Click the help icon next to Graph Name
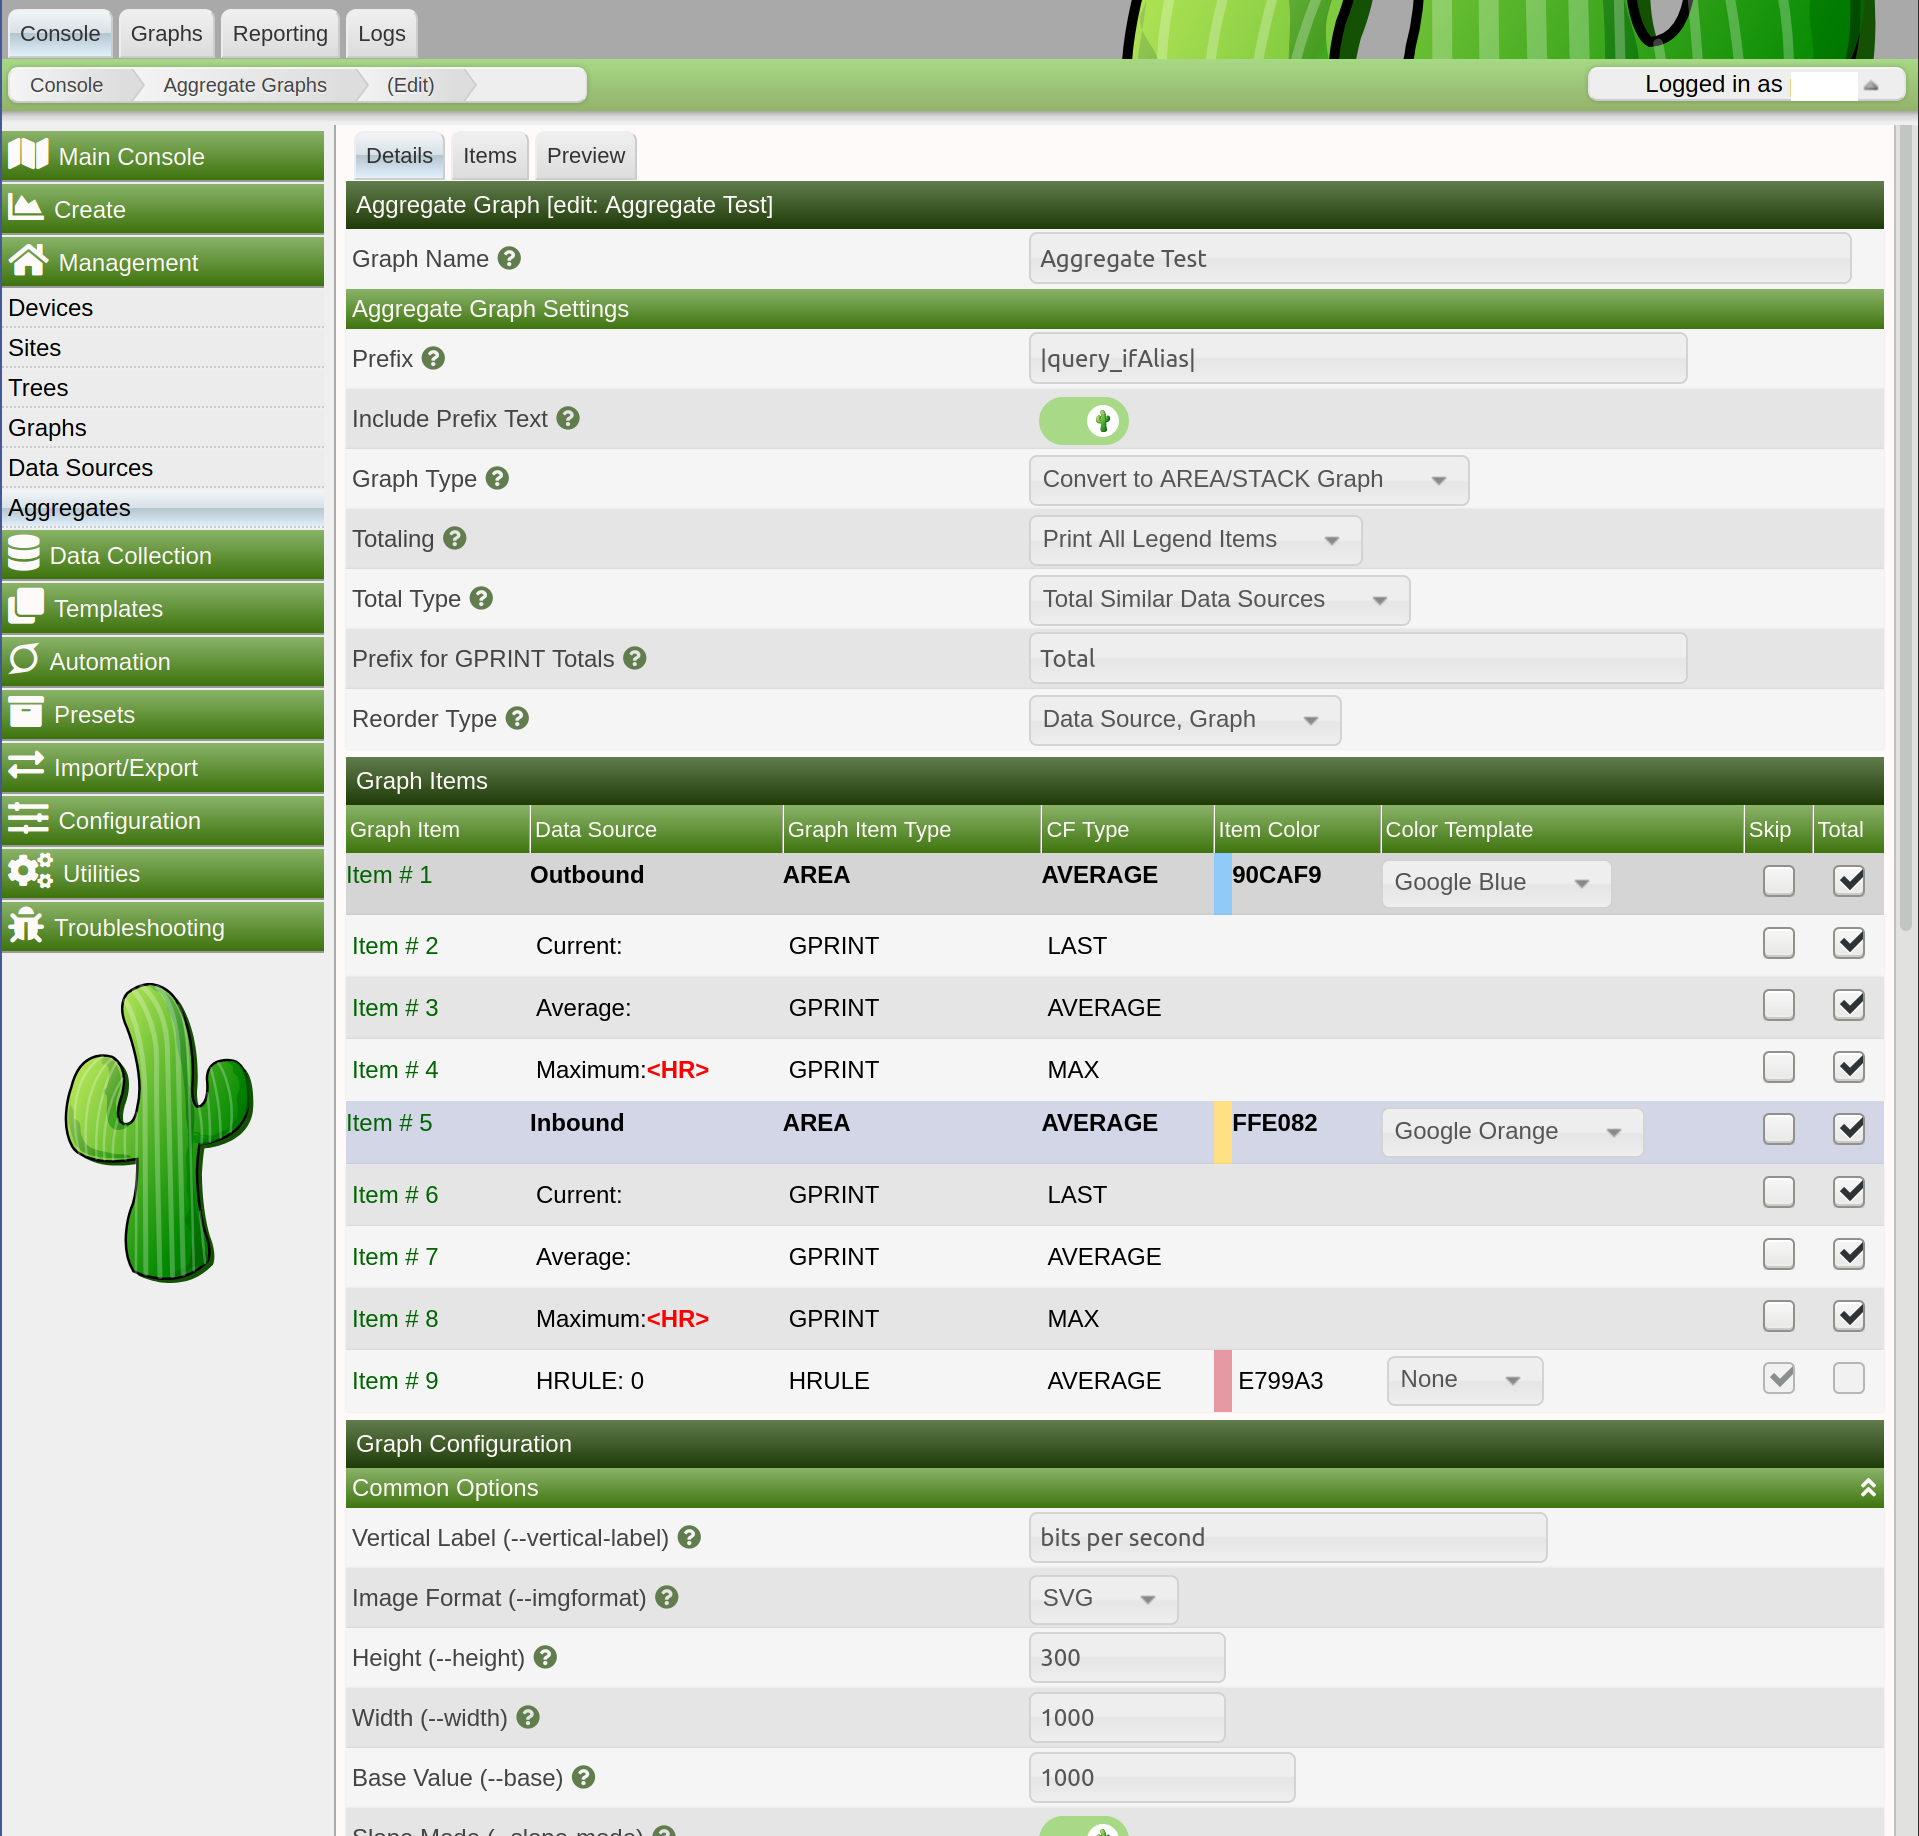The height and width of the screenshot is (1836, 1919). tap(509, 258)
